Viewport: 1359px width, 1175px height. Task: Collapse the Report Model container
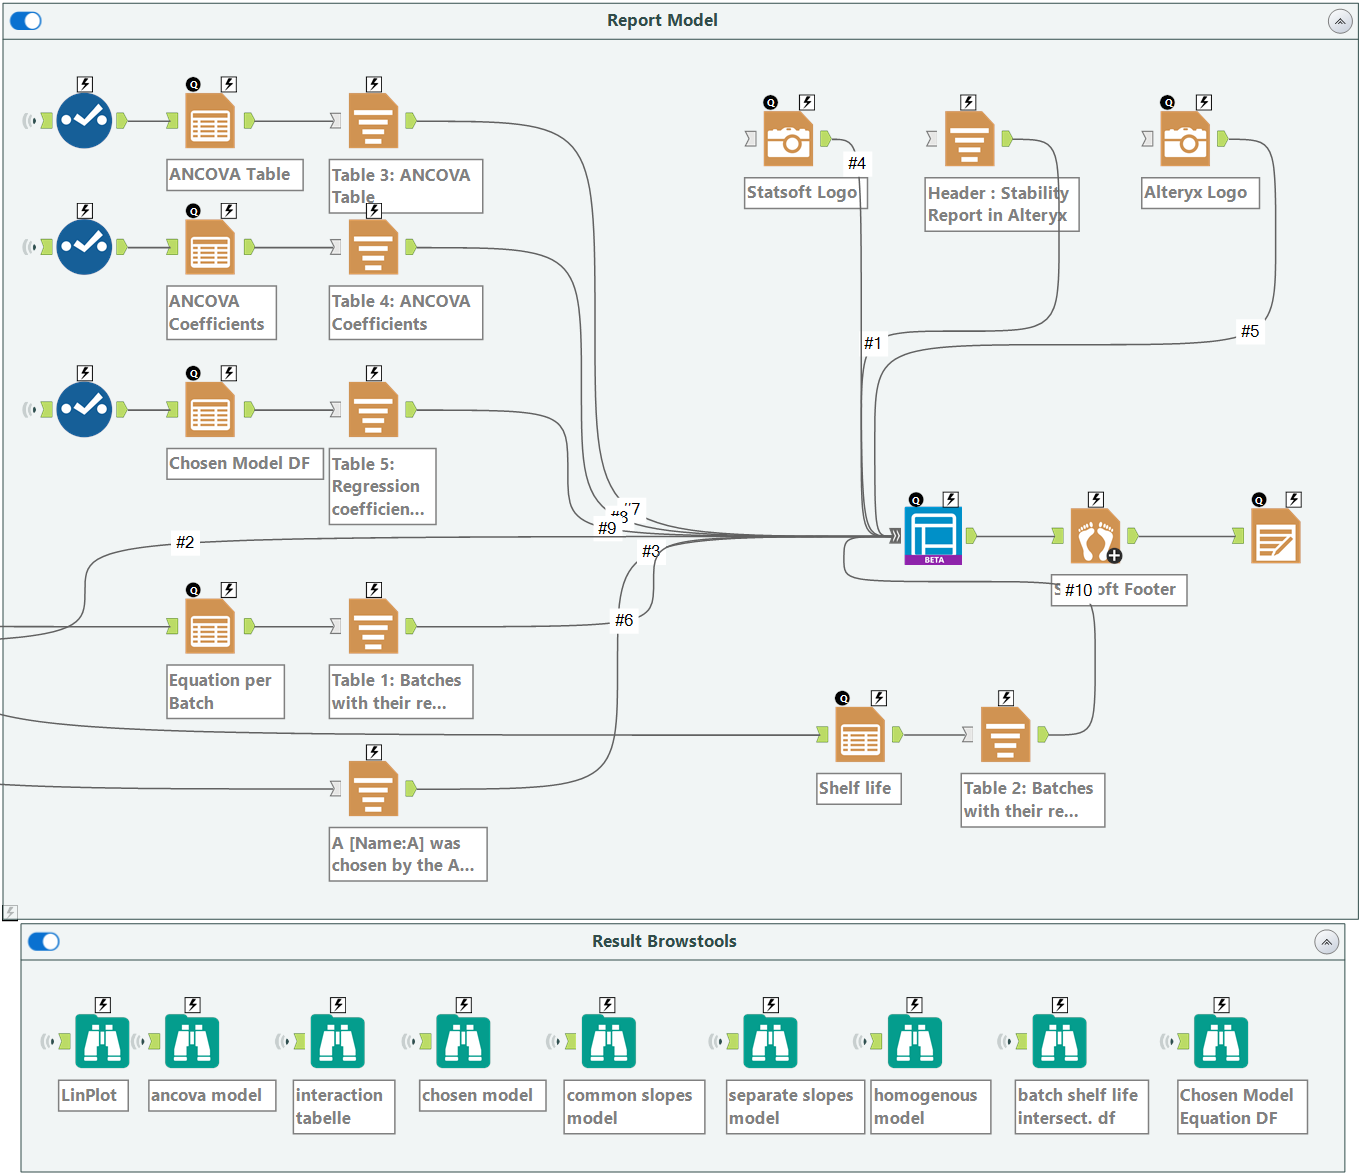tap(1340, 21)
